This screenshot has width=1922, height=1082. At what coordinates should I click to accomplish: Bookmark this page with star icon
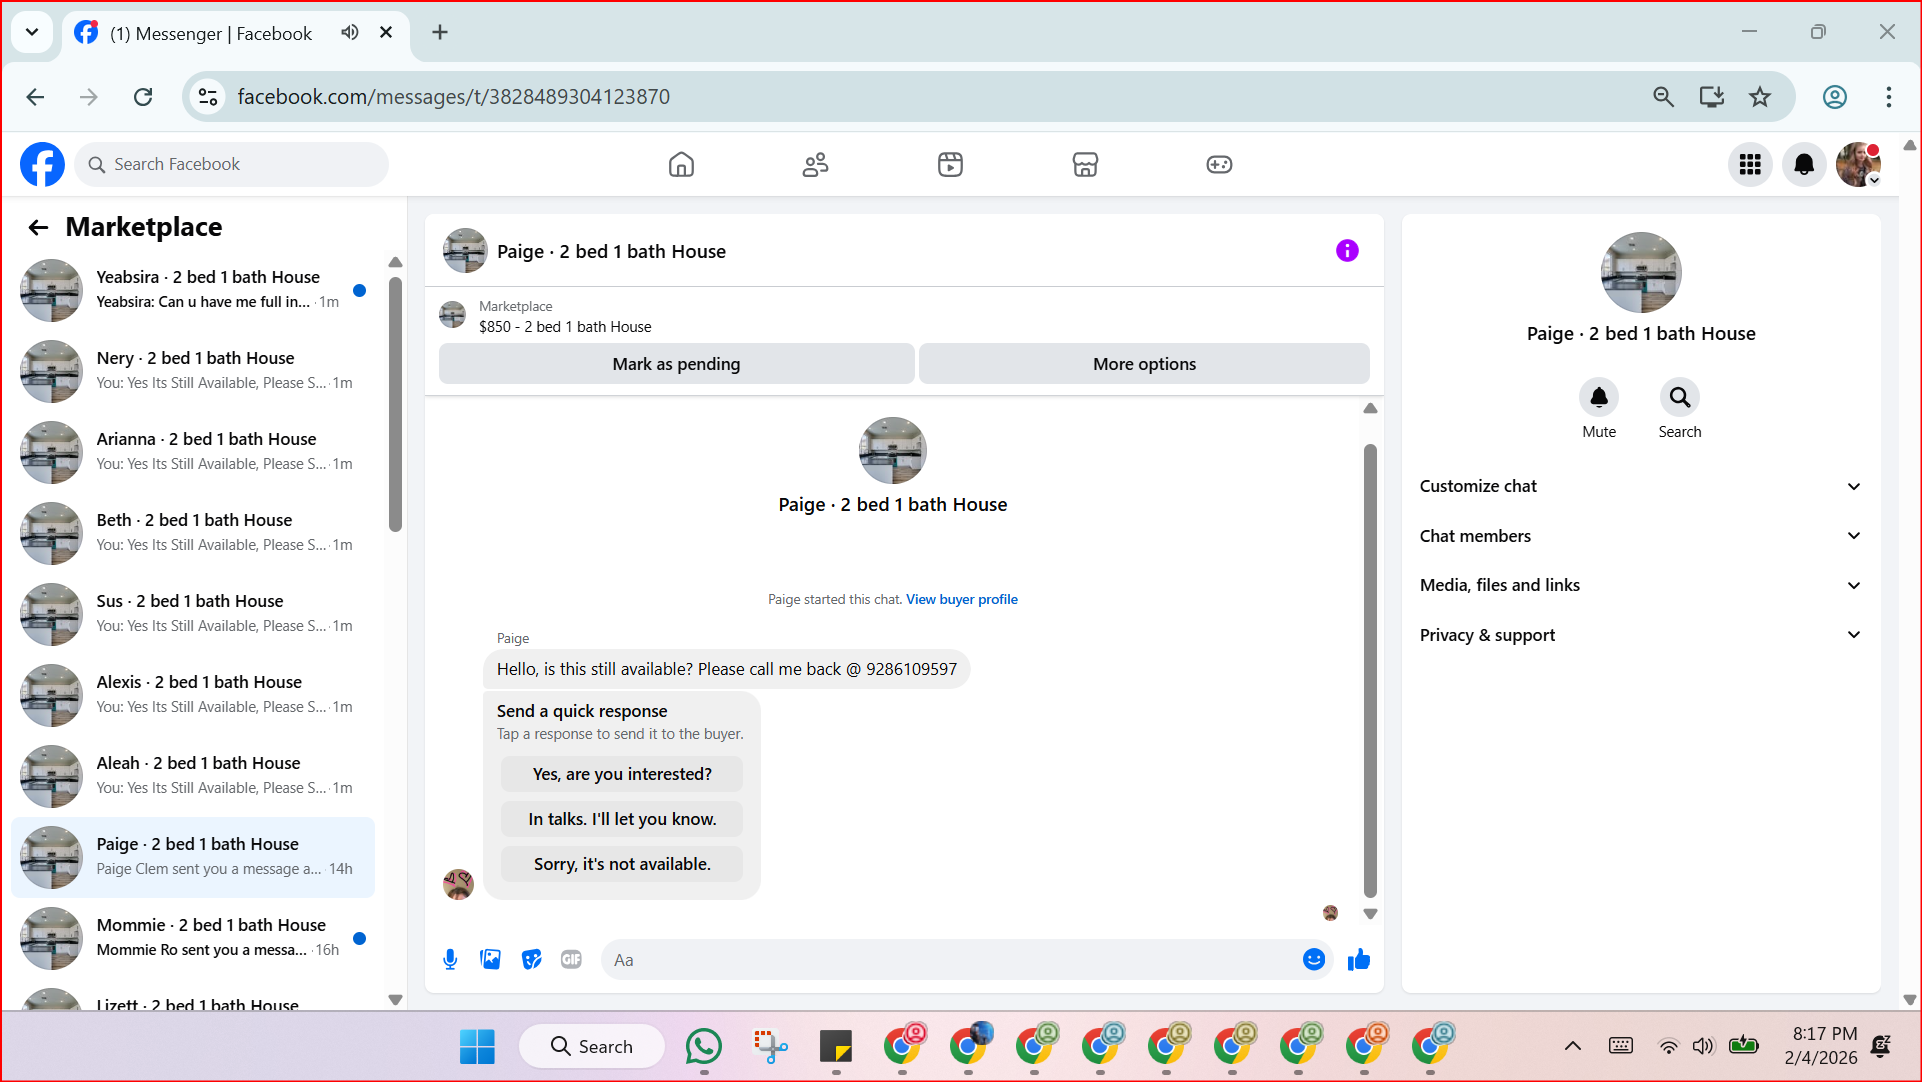point(1759,97)
